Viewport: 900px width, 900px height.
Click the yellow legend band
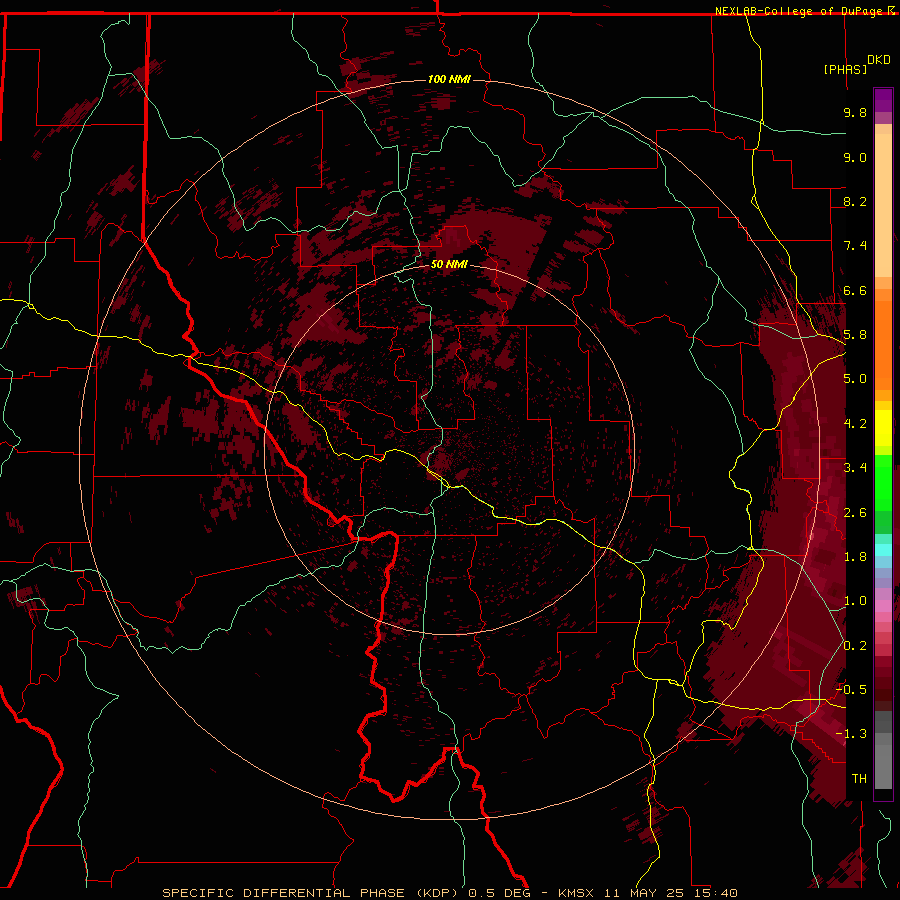[883, 428]
